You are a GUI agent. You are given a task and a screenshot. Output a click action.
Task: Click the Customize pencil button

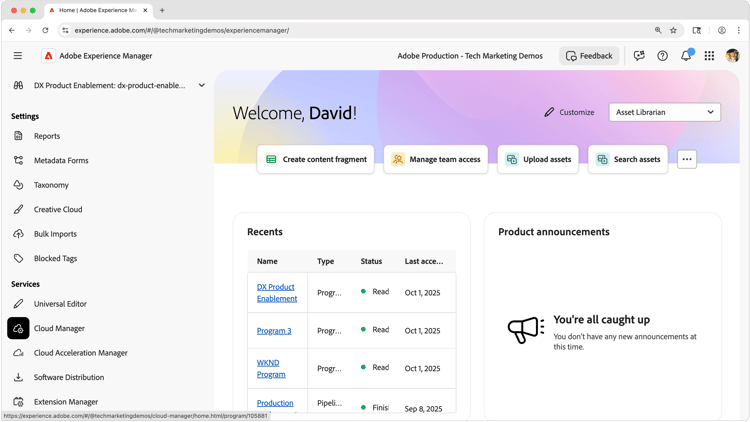tap(569, 112)
